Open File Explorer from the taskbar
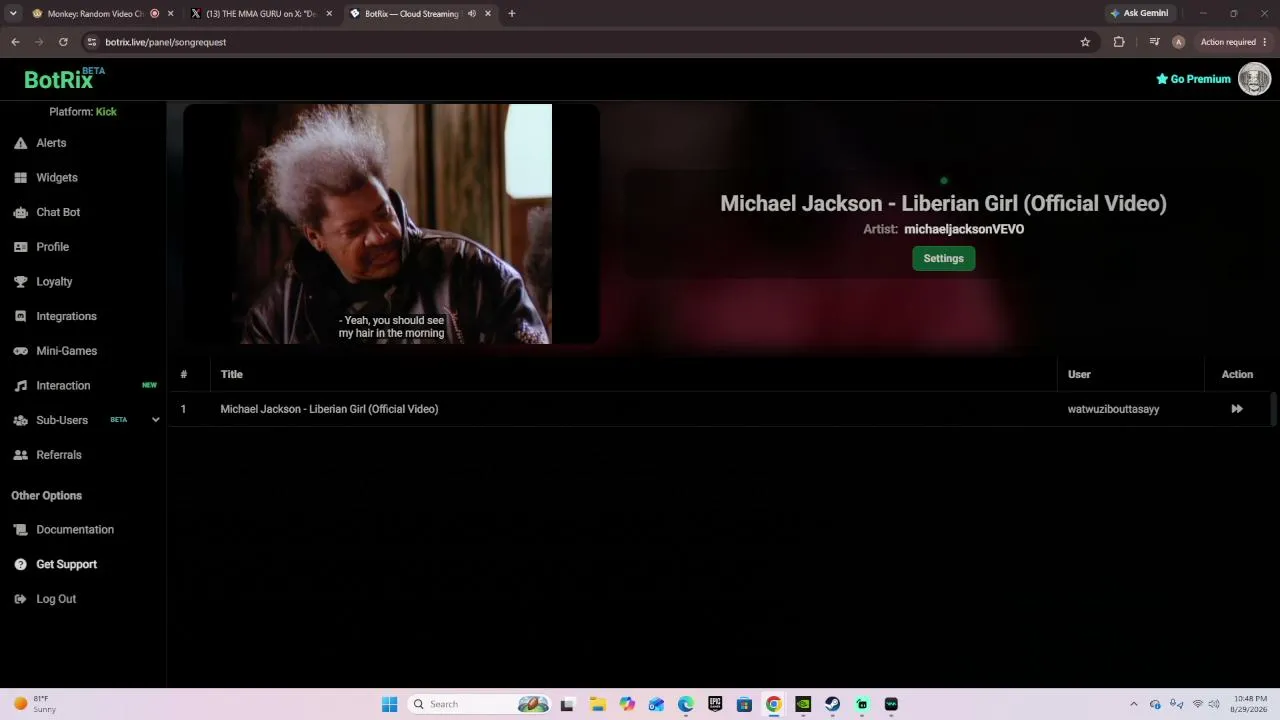This screenshot has height=720, width=1280. tap(598, 704)
